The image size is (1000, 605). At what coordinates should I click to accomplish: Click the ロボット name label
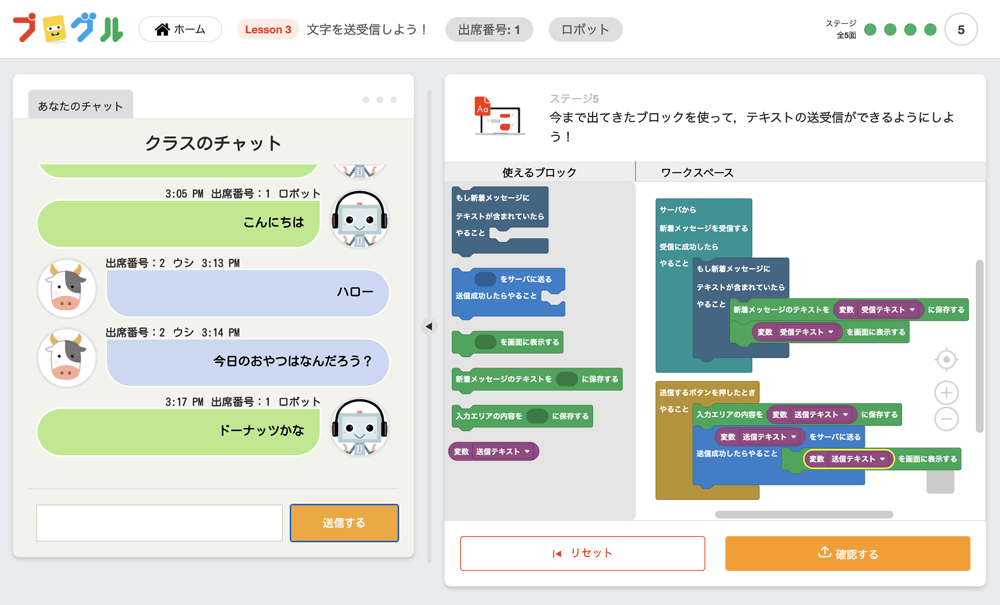(585, 29)
